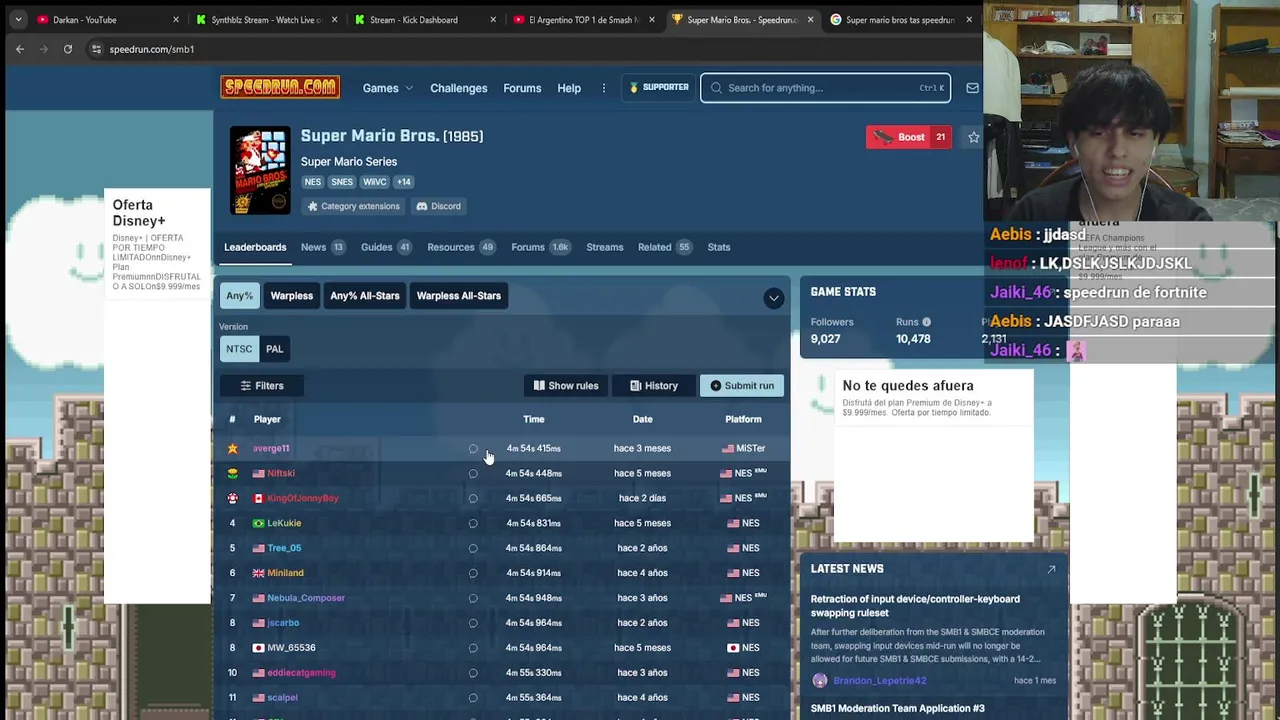The width and height of the screenshot is (1280, 720).
Task: Click Submit run button
Action: (x=742, y=386)
